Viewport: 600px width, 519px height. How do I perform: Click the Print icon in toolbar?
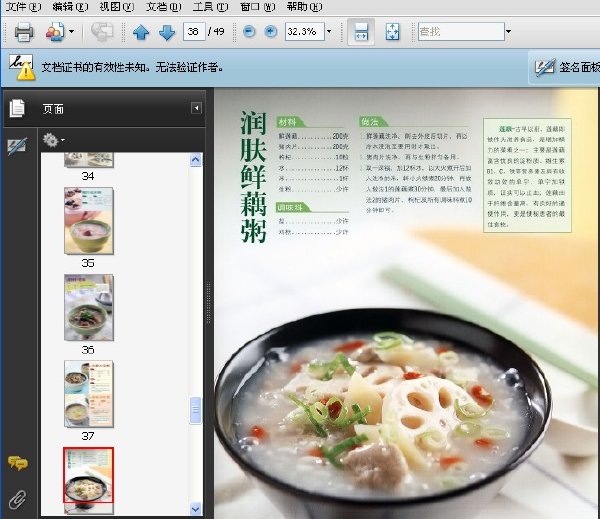(24, 32)
